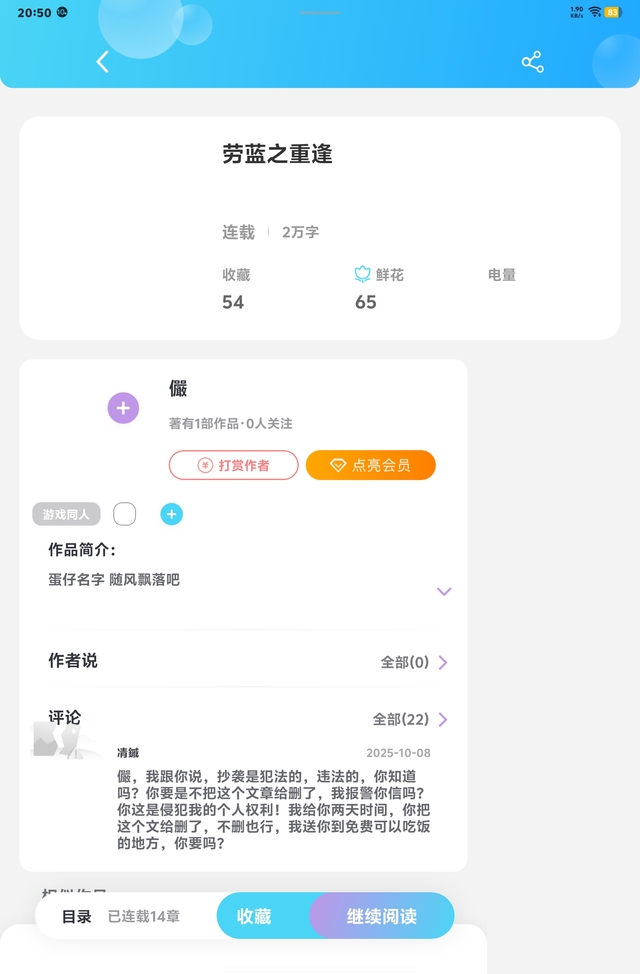Image resolution: width=640 pixels, height=974 pixels.
Task: Open the 目录 chapter list
Action: 77,916
